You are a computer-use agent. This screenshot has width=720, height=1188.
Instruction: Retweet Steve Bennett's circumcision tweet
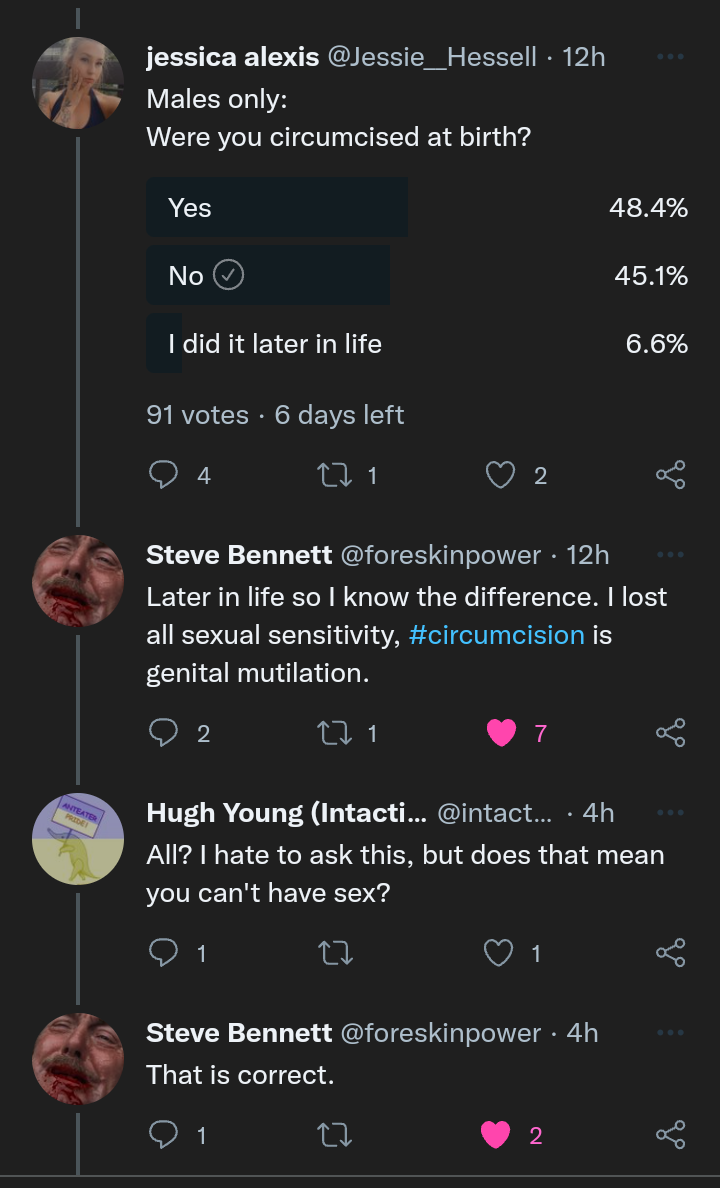[x=336, y=733]
